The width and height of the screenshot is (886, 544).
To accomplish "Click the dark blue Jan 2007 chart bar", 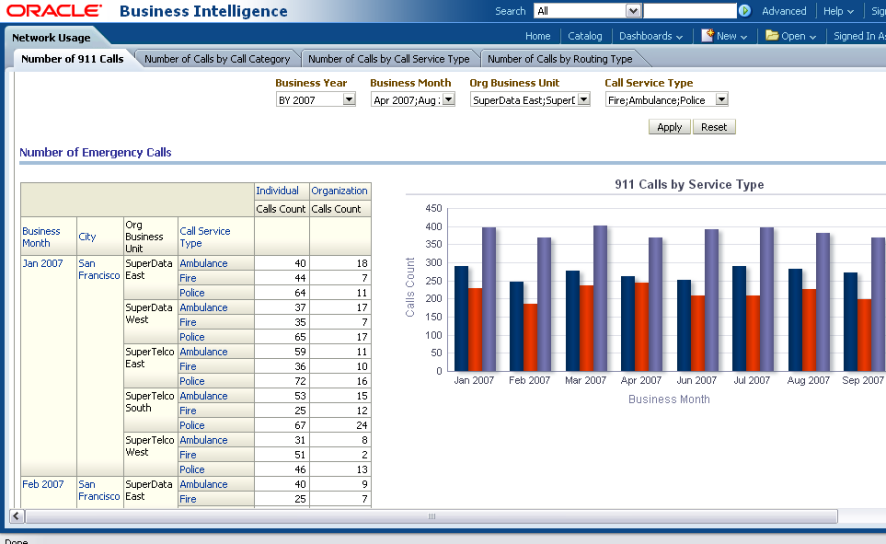I will [x=461, y=319].
